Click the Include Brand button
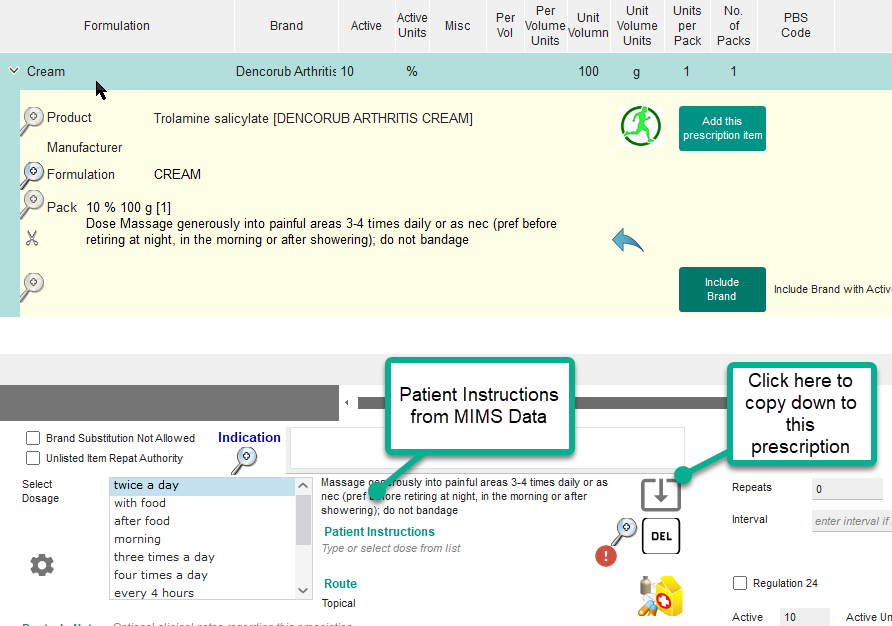The width and height of the screenshot is (892, 626). click(x=722, y=289)
